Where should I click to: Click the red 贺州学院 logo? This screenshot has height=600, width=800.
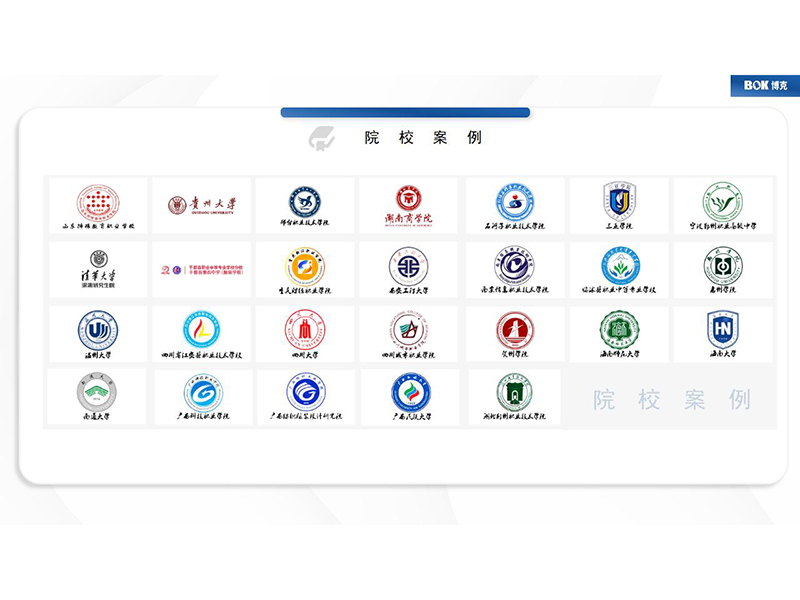click(x=515, y=331)
